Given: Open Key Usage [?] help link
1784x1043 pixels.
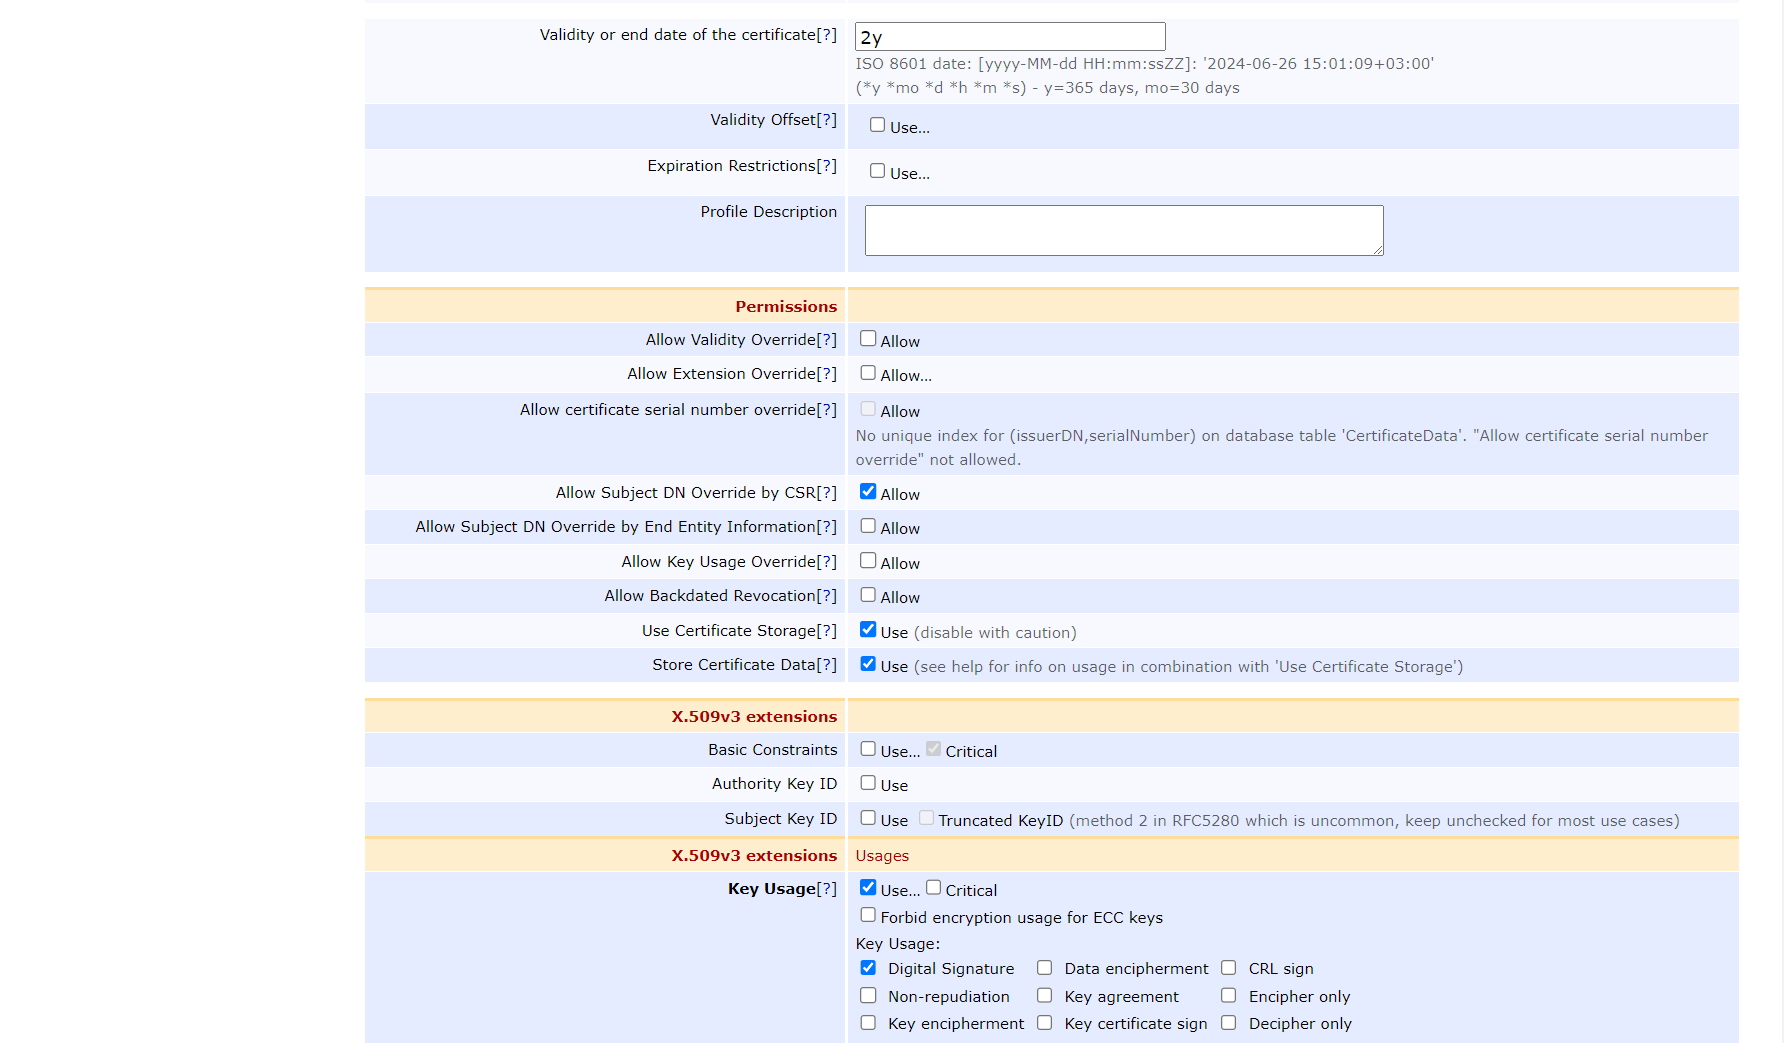Looking at the screenshot, I should coord(826,889).
